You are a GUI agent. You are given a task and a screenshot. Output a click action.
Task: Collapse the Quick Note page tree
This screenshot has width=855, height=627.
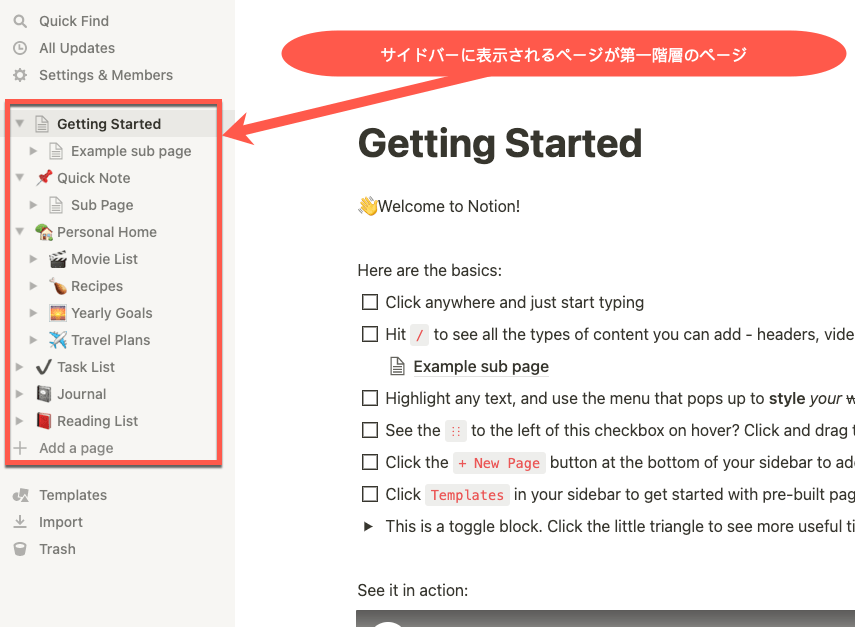[20, 178]
